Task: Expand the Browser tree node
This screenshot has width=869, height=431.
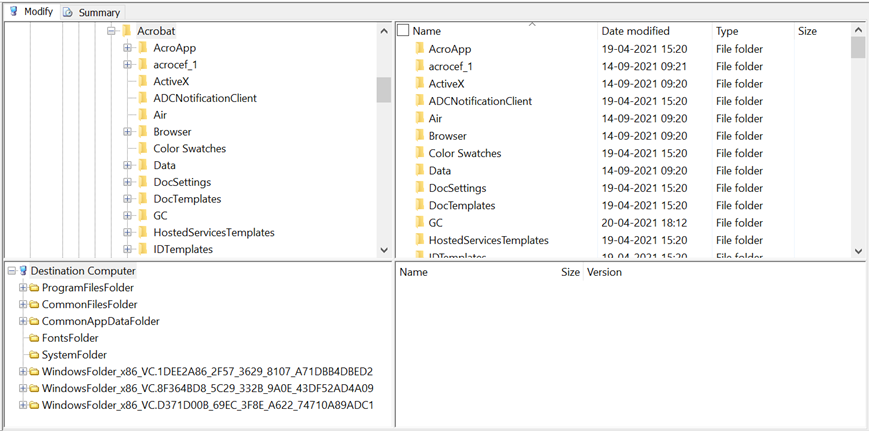Action: pyautogui.click(x=127, y=131)
